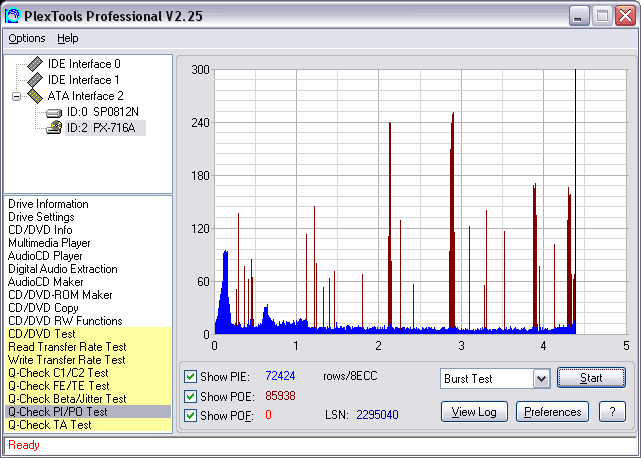641x458 pixels.
Task: Select ATA Interface 2 in tree
Action: 85,96
